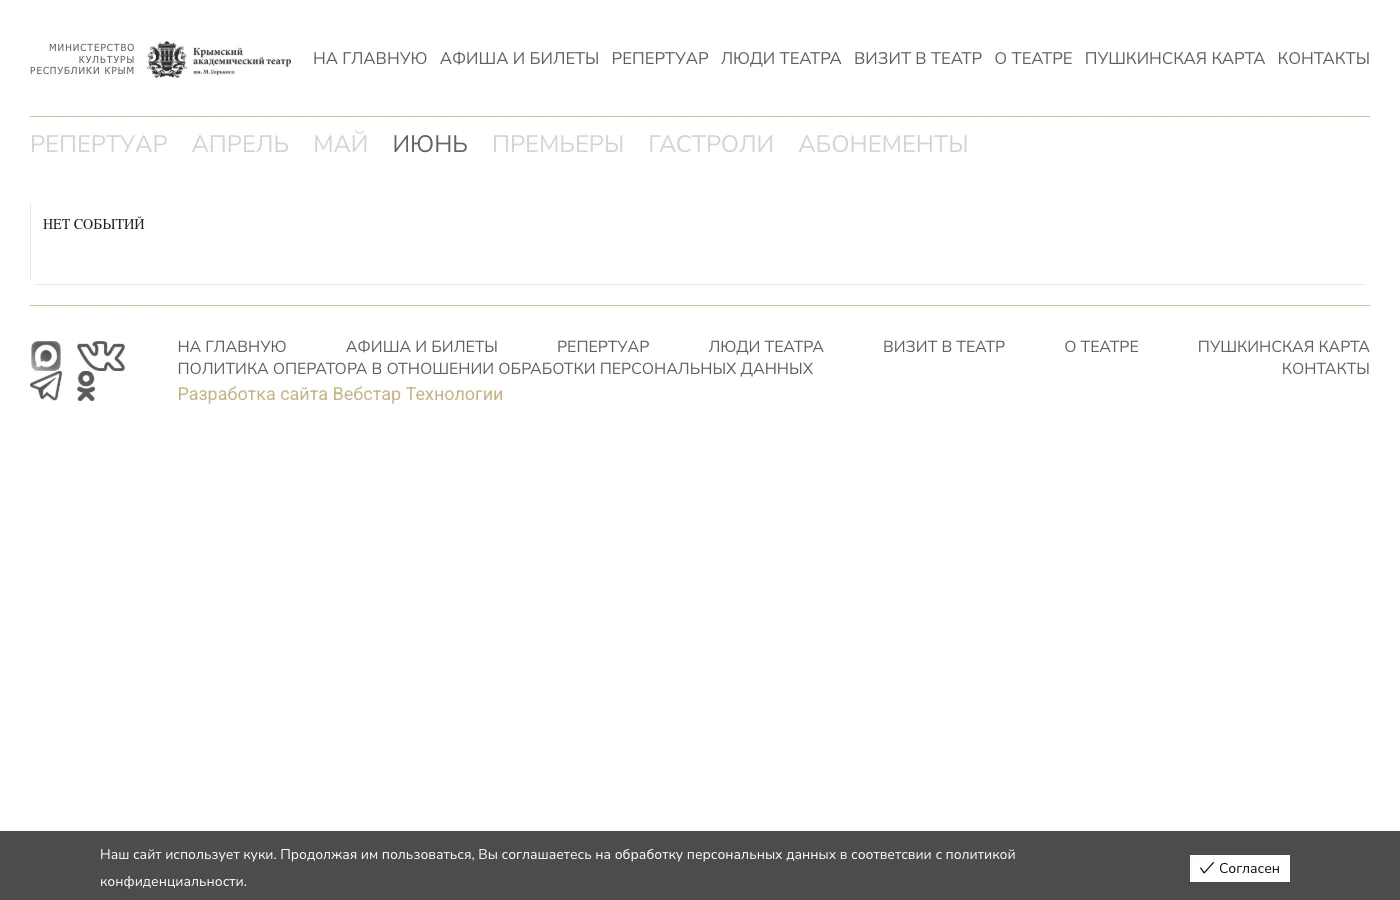Open the ГАСТРОЛИ tab
The image size is (1400, 900).
coord(710,144)
